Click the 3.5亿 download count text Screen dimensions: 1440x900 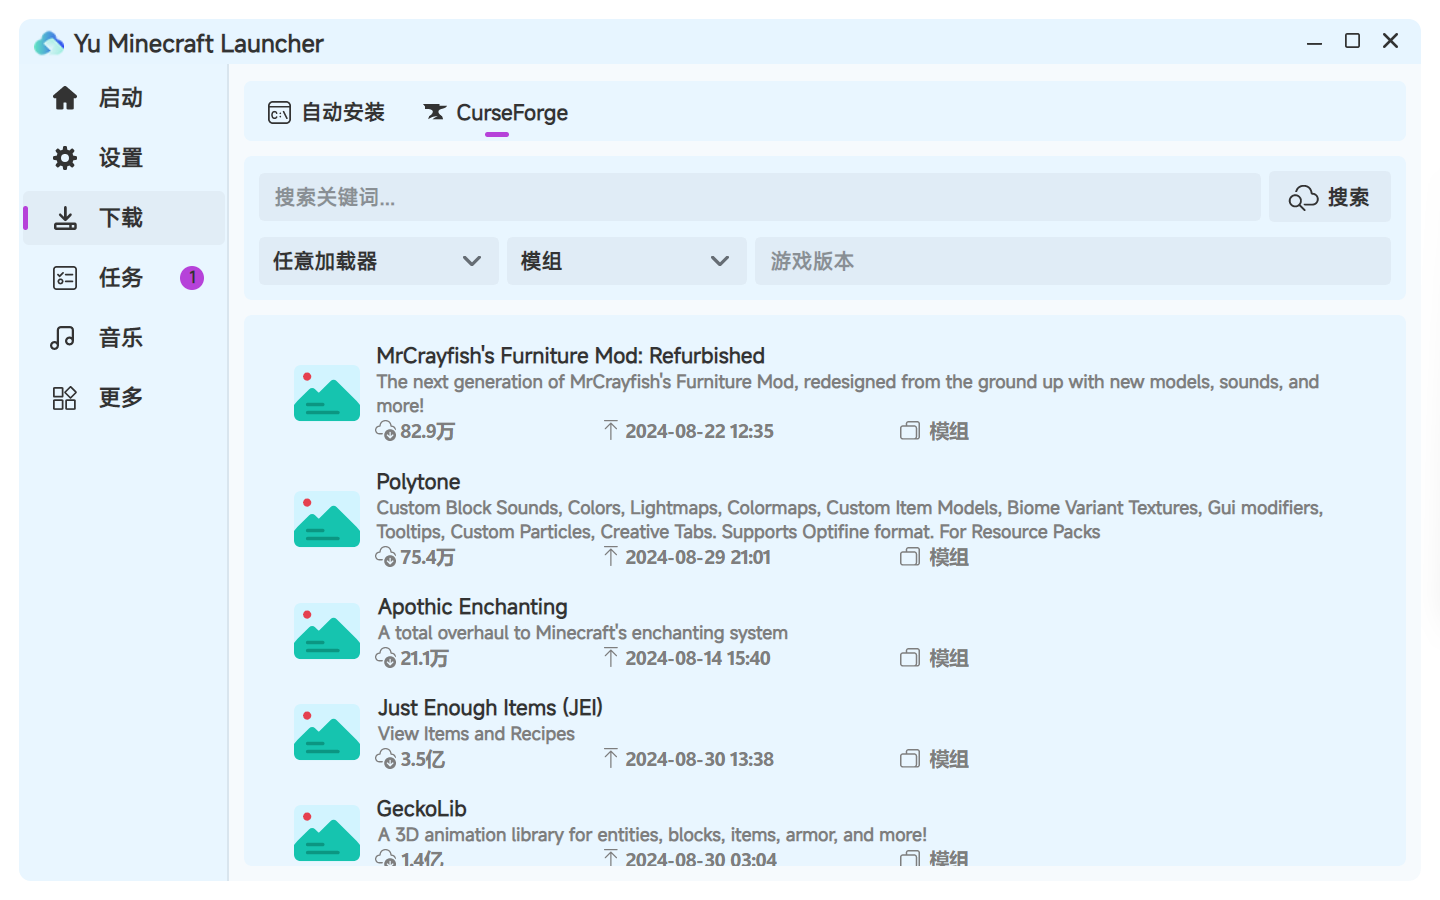click(x=422, y=759)
